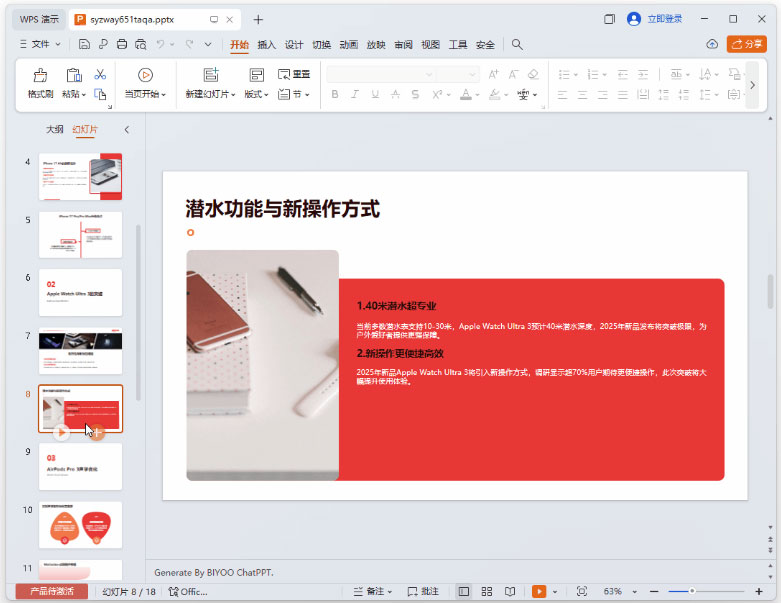Click the product activation red button

(x=52, y=592)
